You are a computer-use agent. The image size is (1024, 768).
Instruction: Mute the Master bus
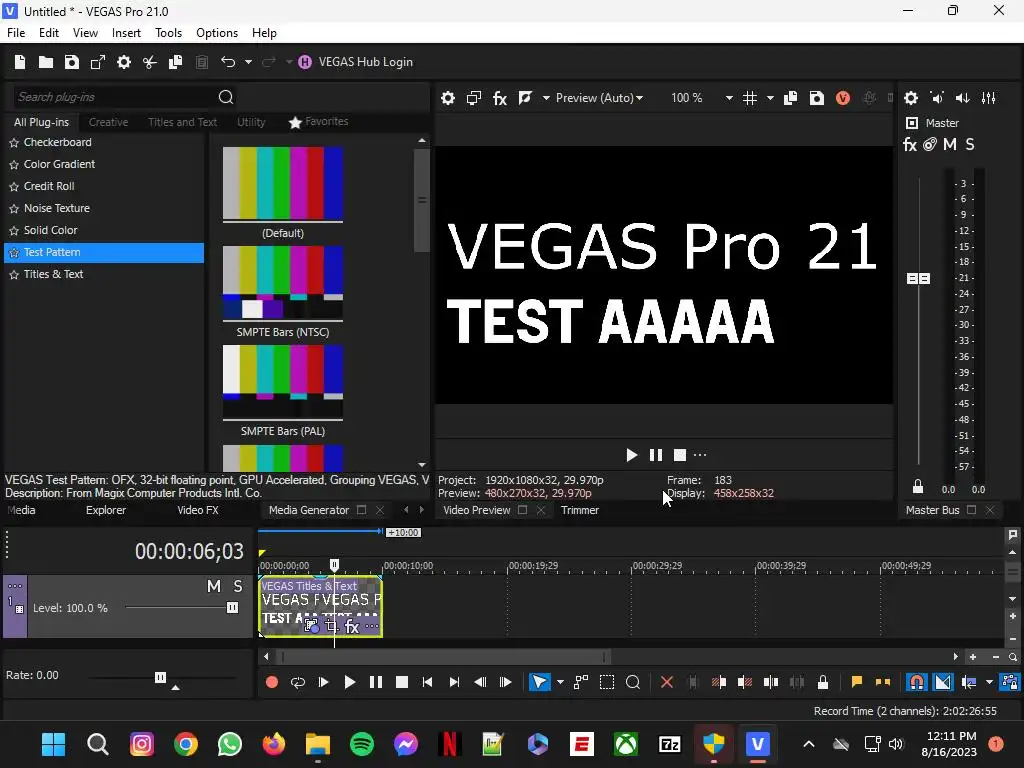point(950,144)
